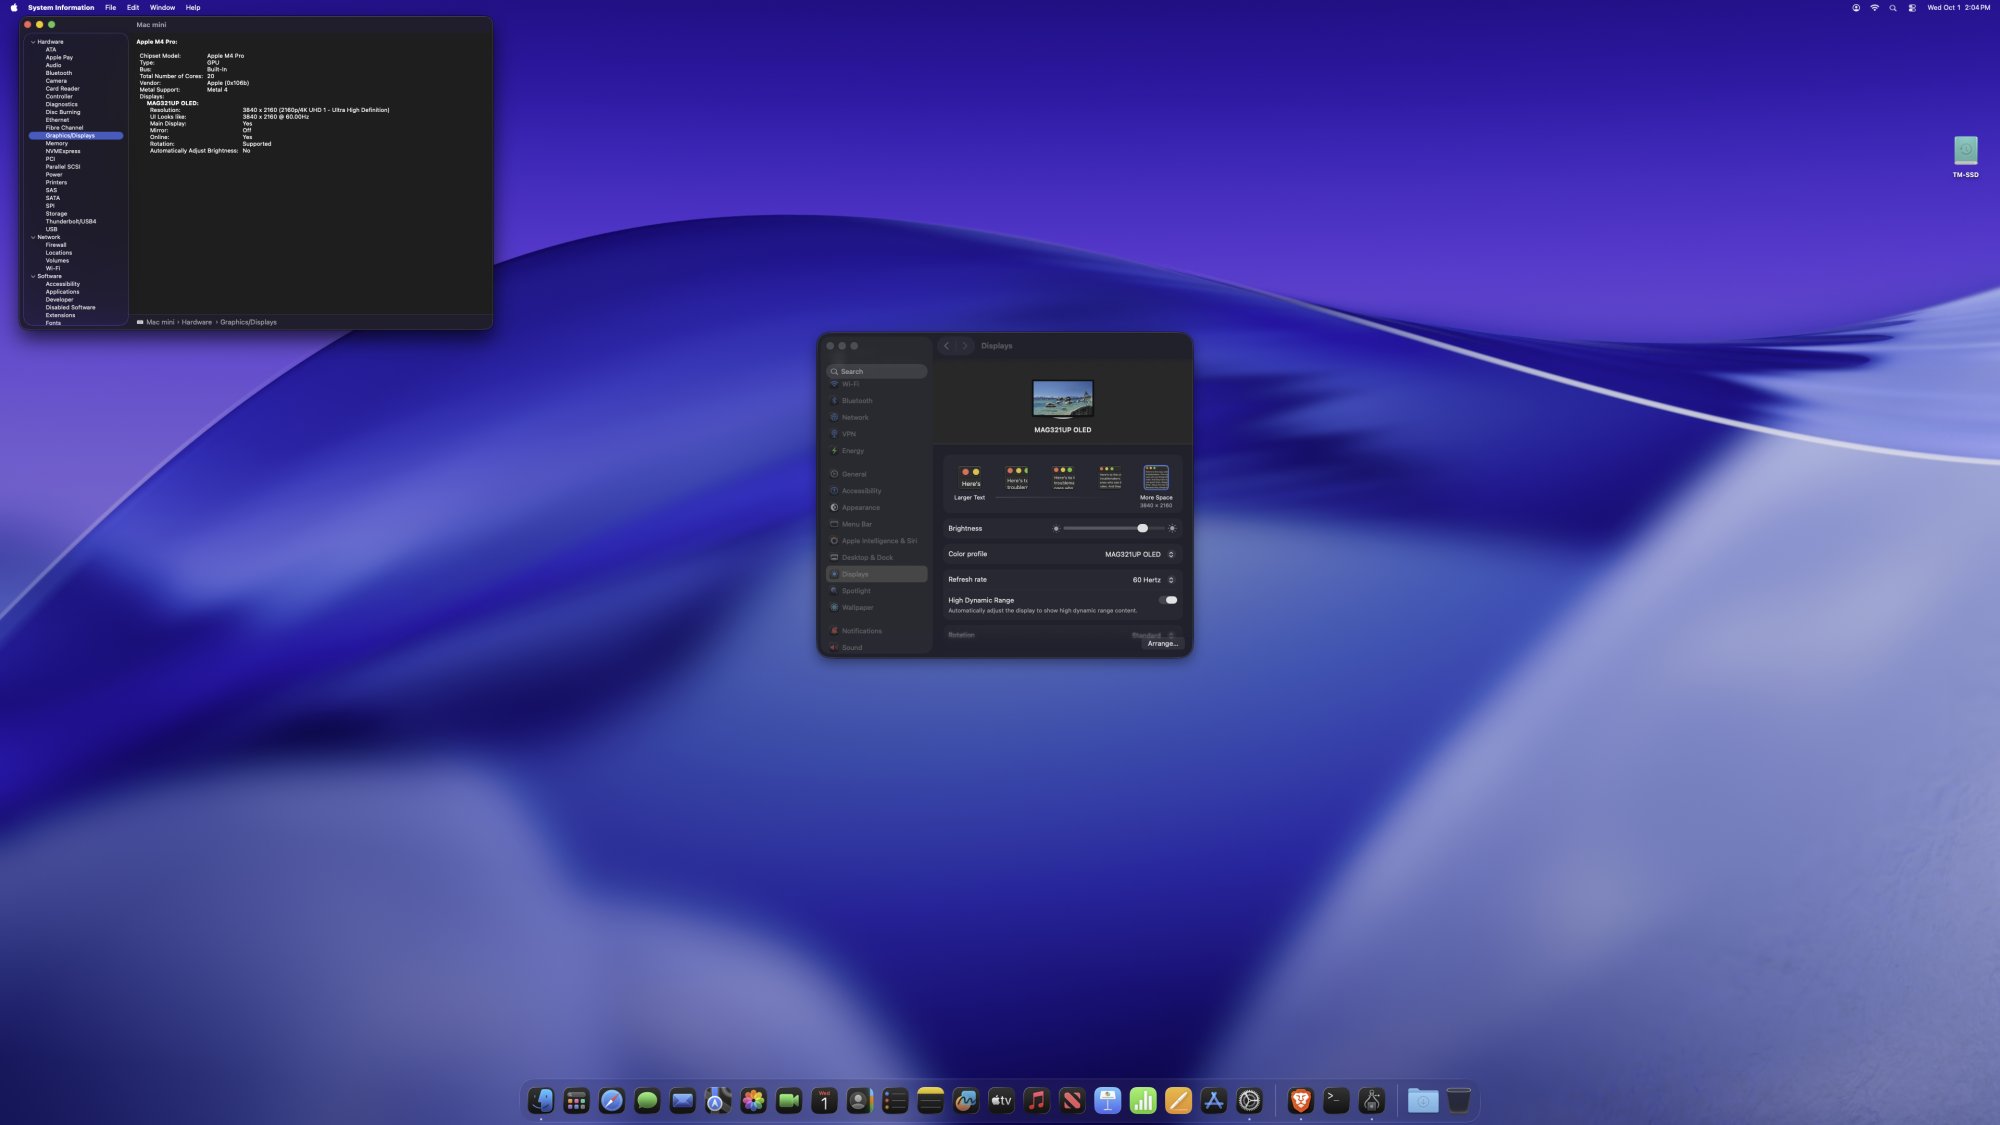Select Memory in the System Information sidebar

click(x=57, y=144)
